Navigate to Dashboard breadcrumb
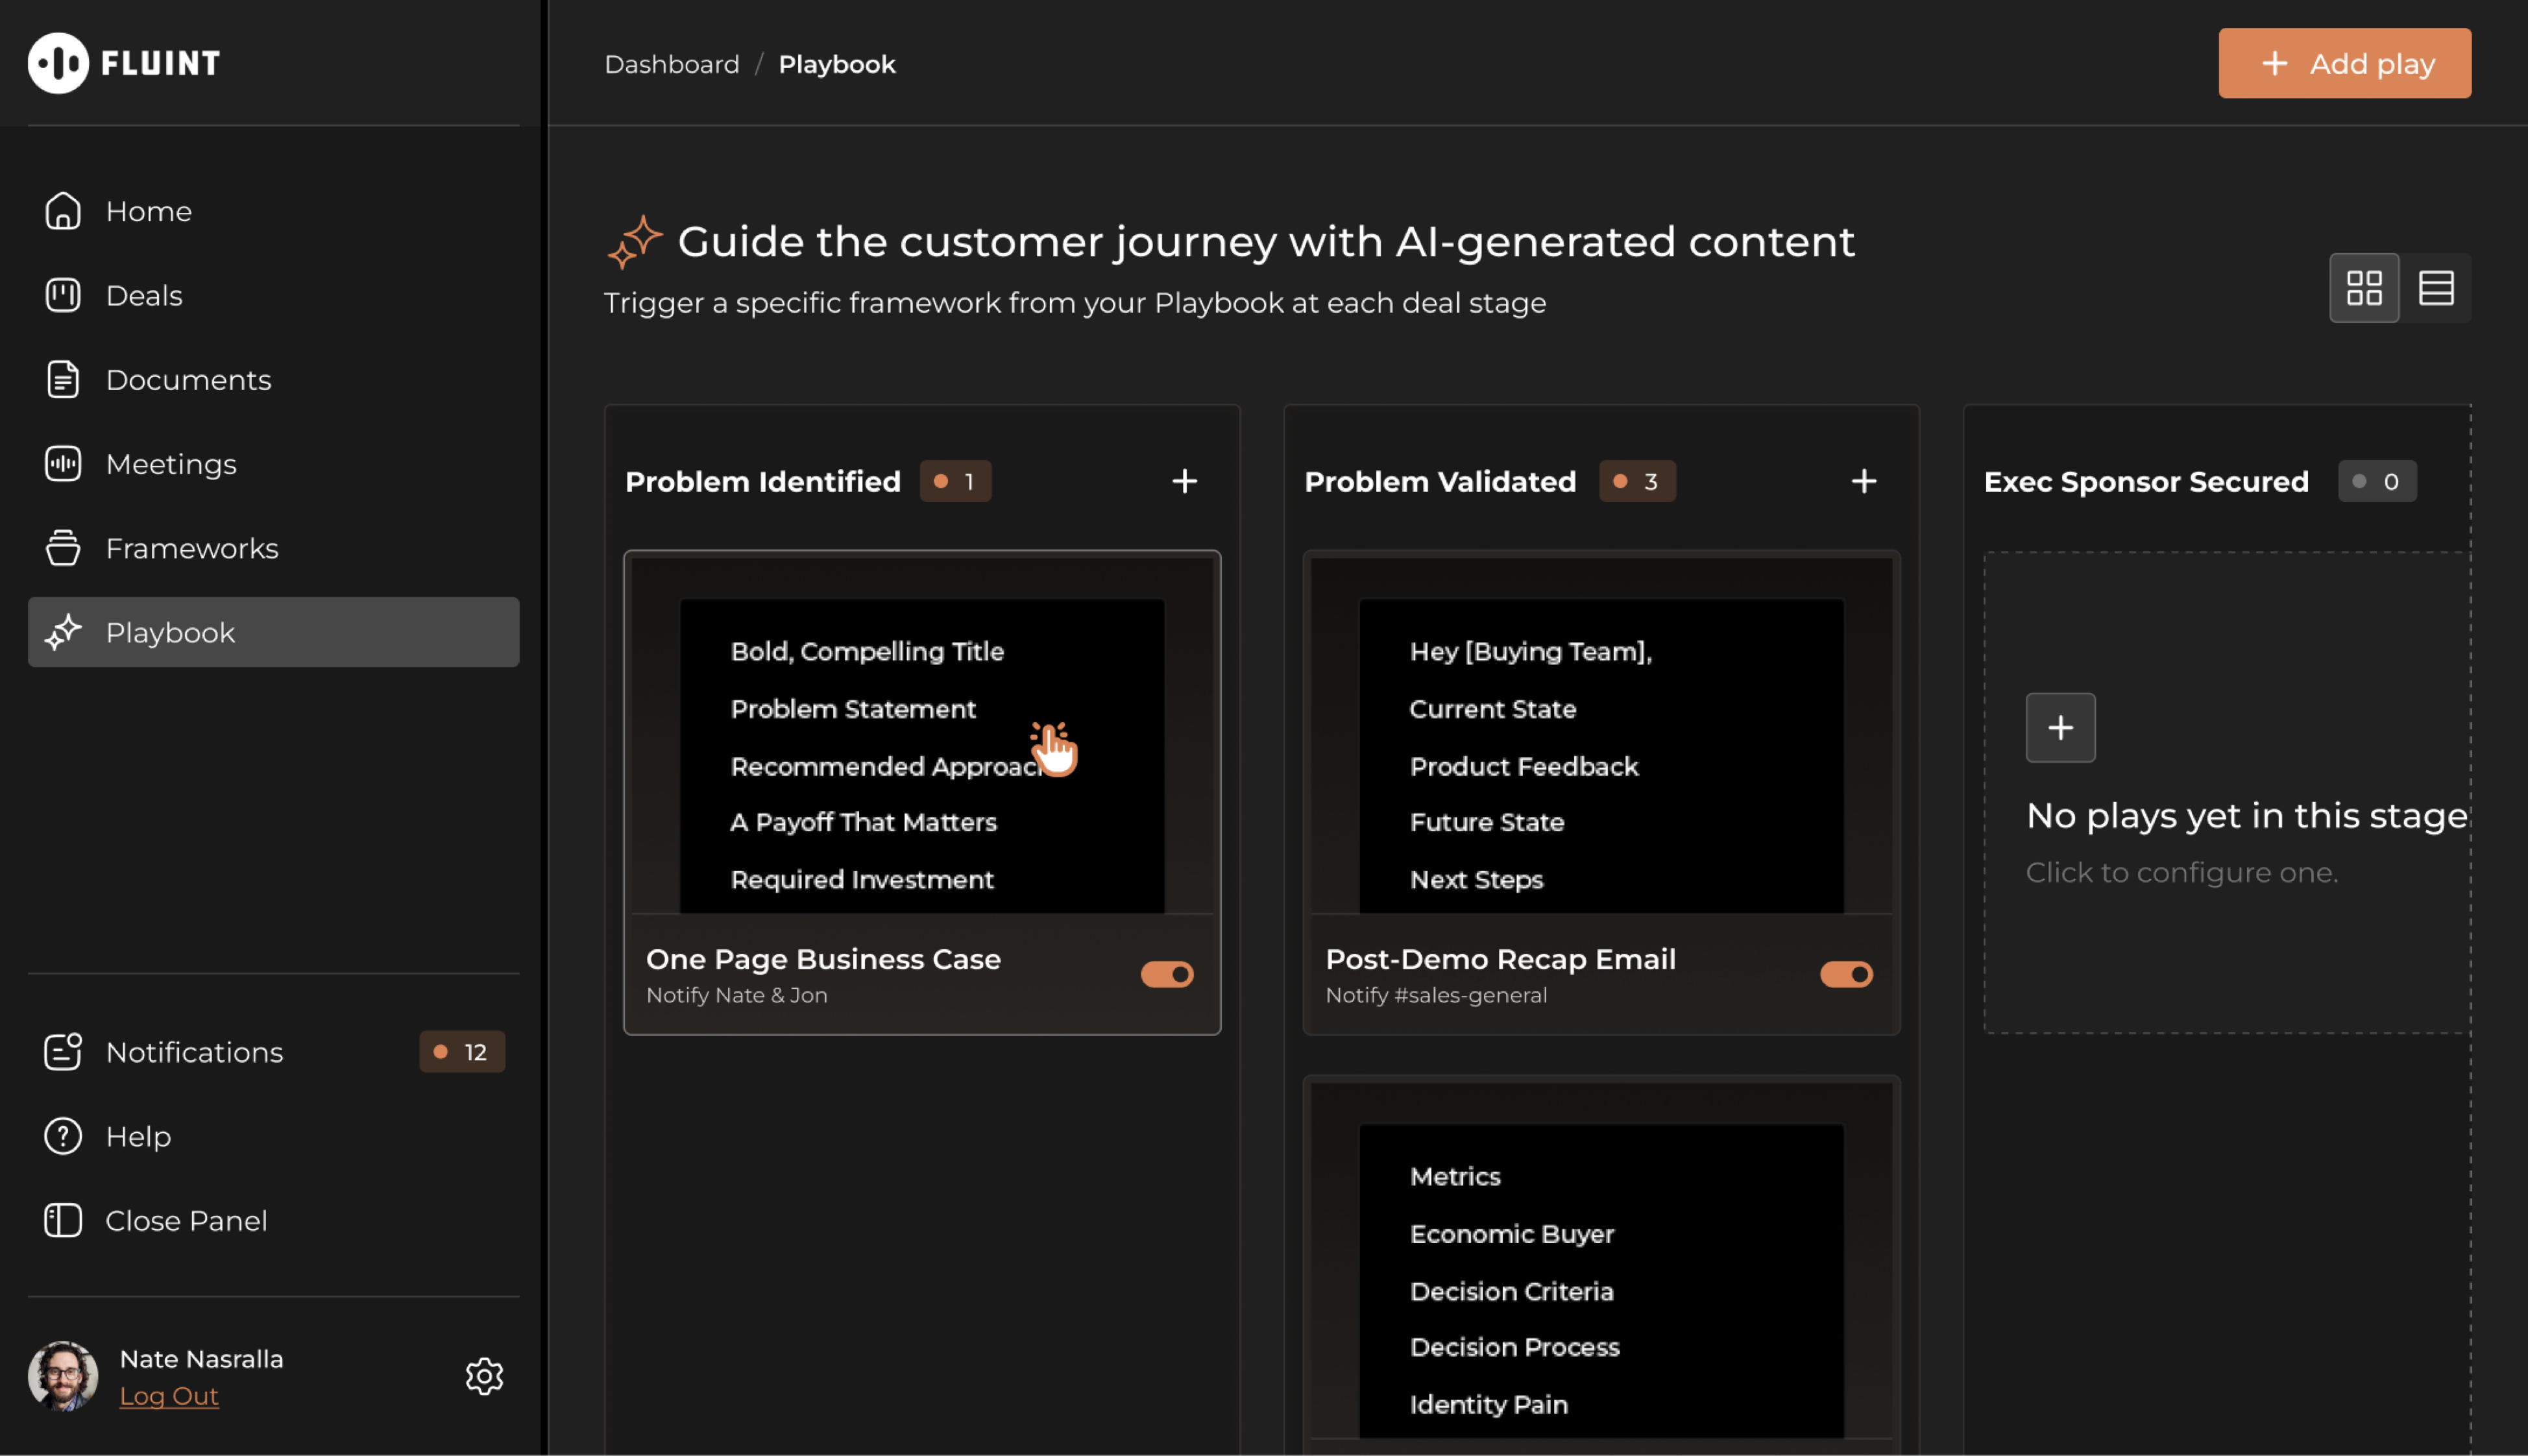 click(671, 64)
